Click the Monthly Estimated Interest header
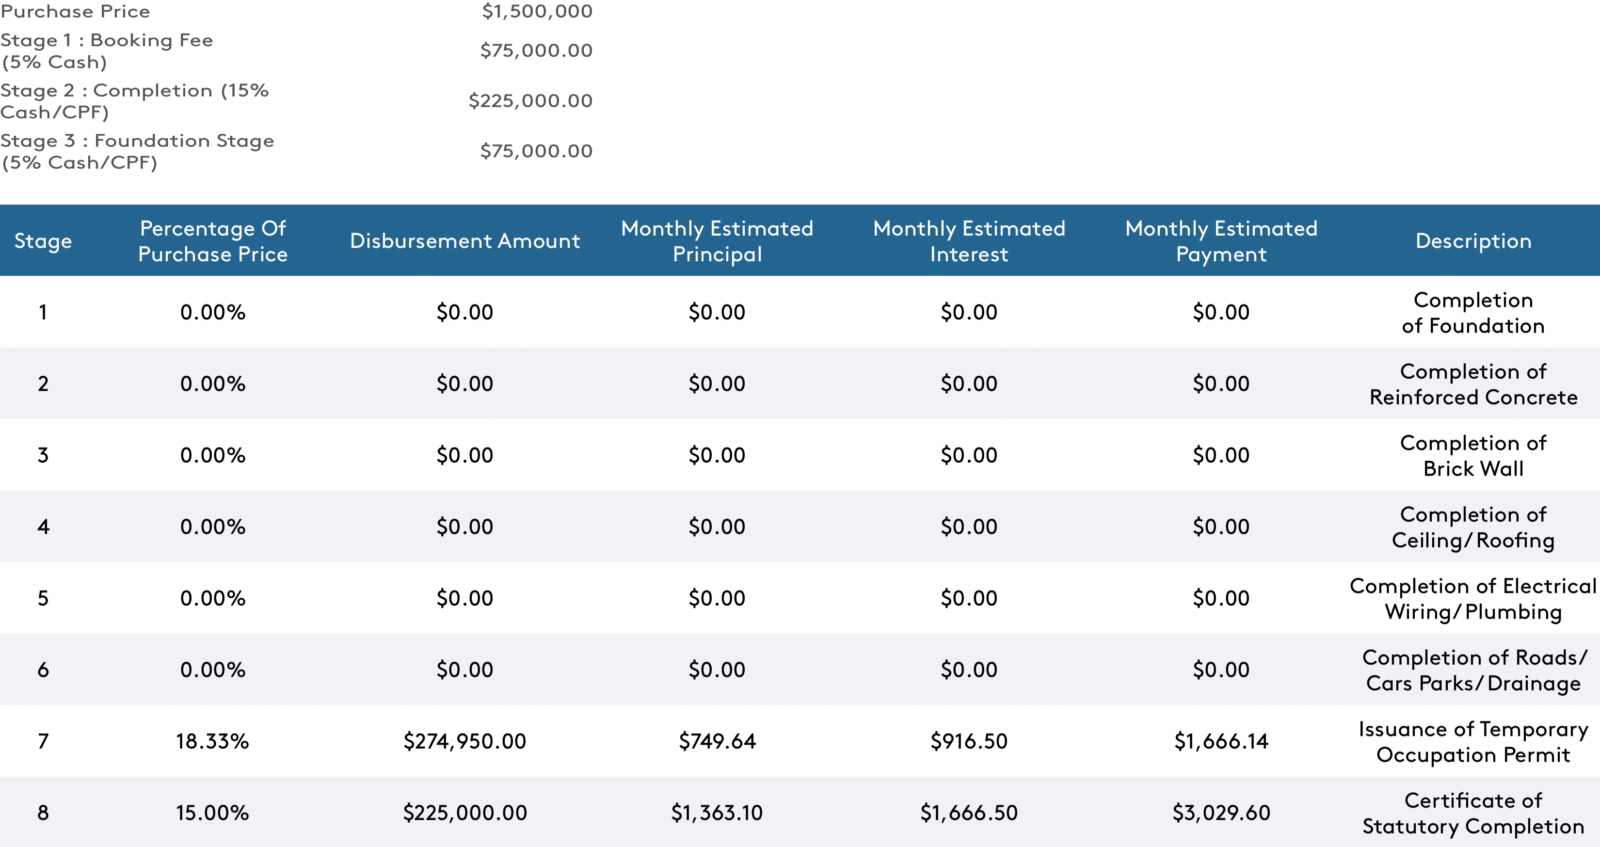The image size is (1600, 847). pos(969,241)
